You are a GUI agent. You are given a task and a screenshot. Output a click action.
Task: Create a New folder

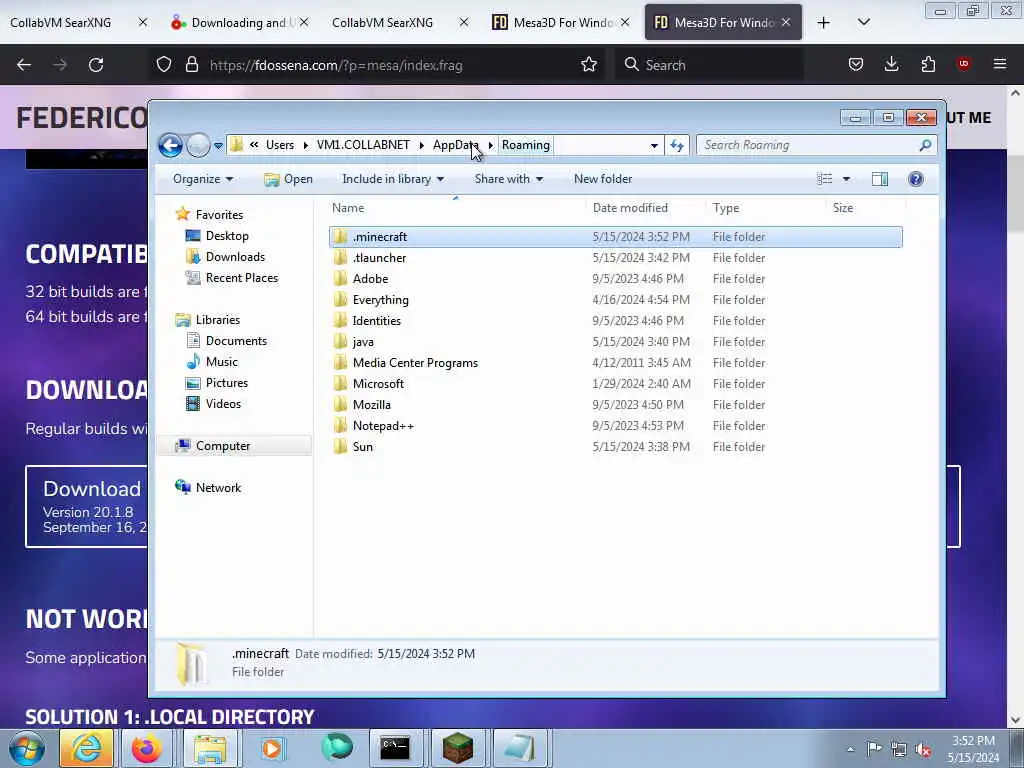603,179
